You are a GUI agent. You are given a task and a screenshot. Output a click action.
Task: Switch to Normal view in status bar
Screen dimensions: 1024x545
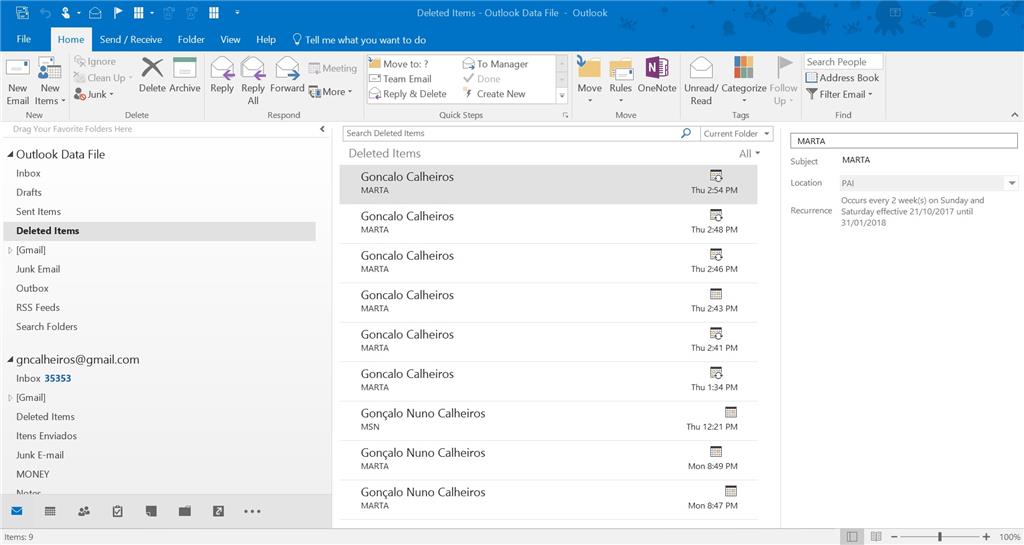click(852, 537)
